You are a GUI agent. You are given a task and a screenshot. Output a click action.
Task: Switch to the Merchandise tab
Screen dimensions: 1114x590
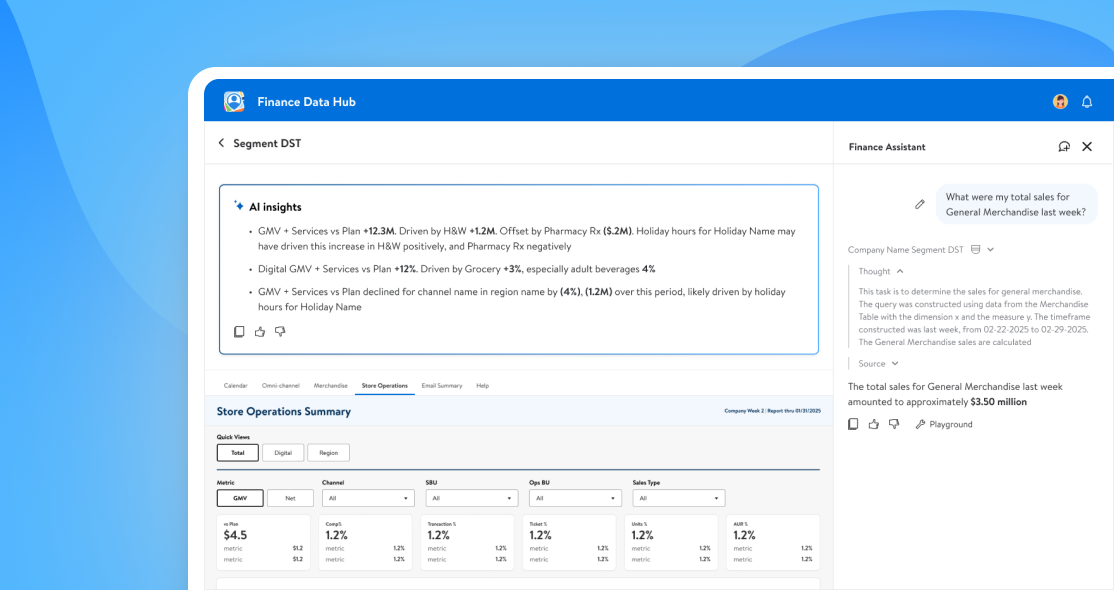pos(331,385)
